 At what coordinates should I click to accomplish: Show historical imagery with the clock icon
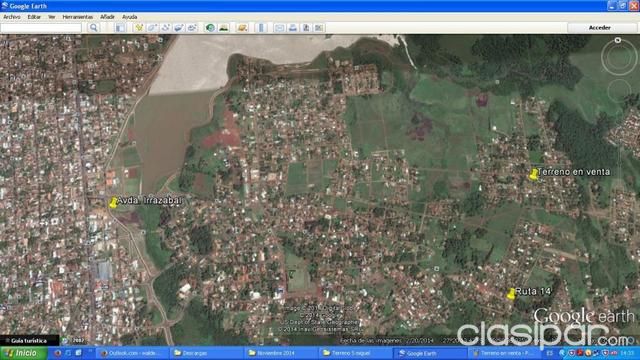210,27
